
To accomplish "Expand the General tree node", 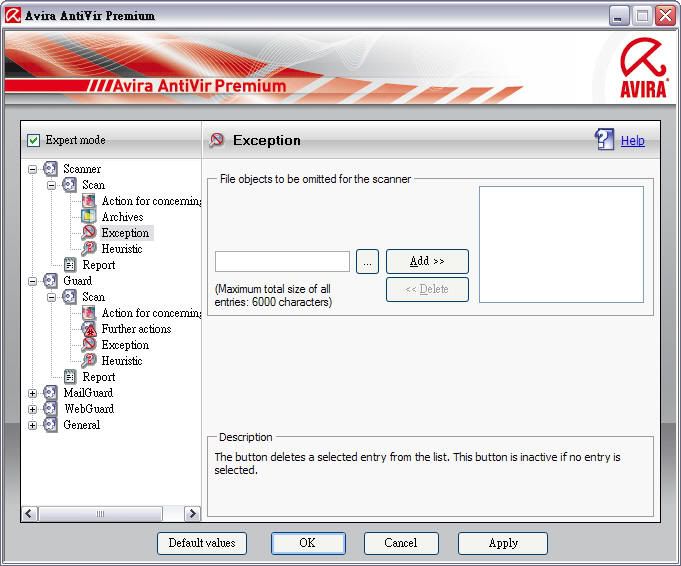I will (x=33, y=425).
